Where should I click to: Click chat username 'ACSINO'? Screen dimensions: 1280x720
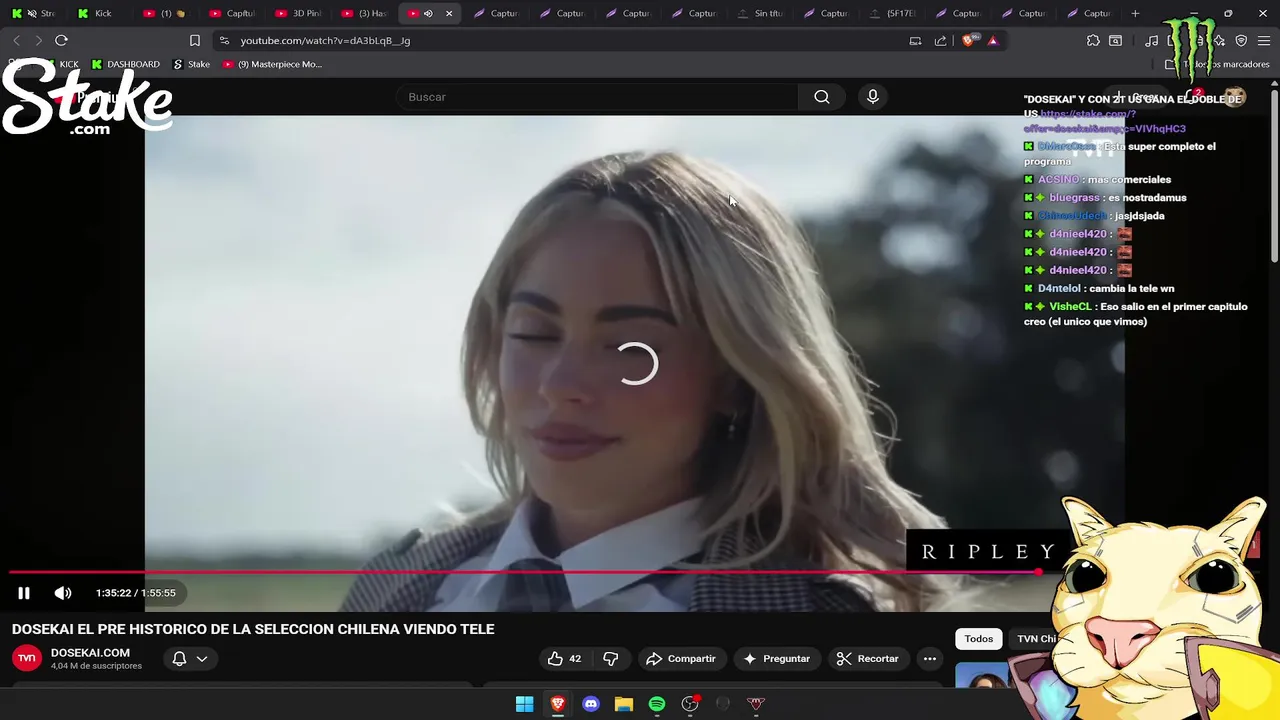click(x=1058, y=180)
